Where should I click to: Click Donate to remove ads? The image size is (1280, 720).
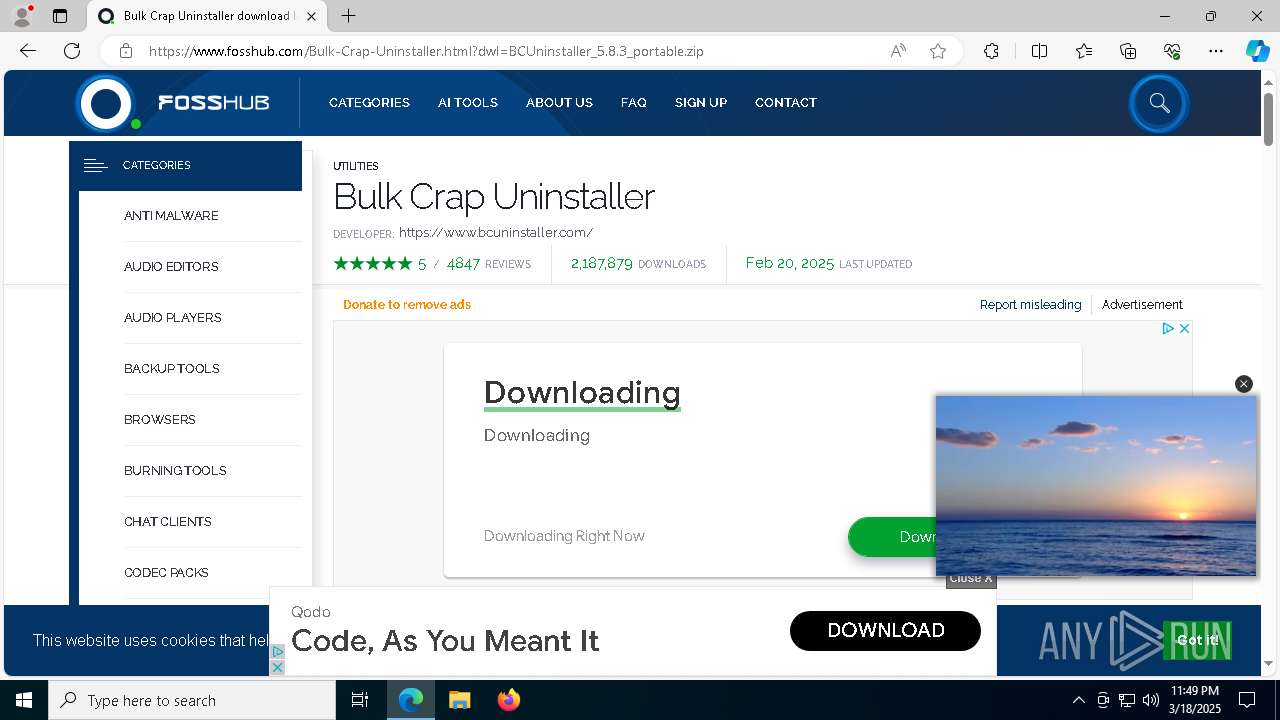(407, 305)
